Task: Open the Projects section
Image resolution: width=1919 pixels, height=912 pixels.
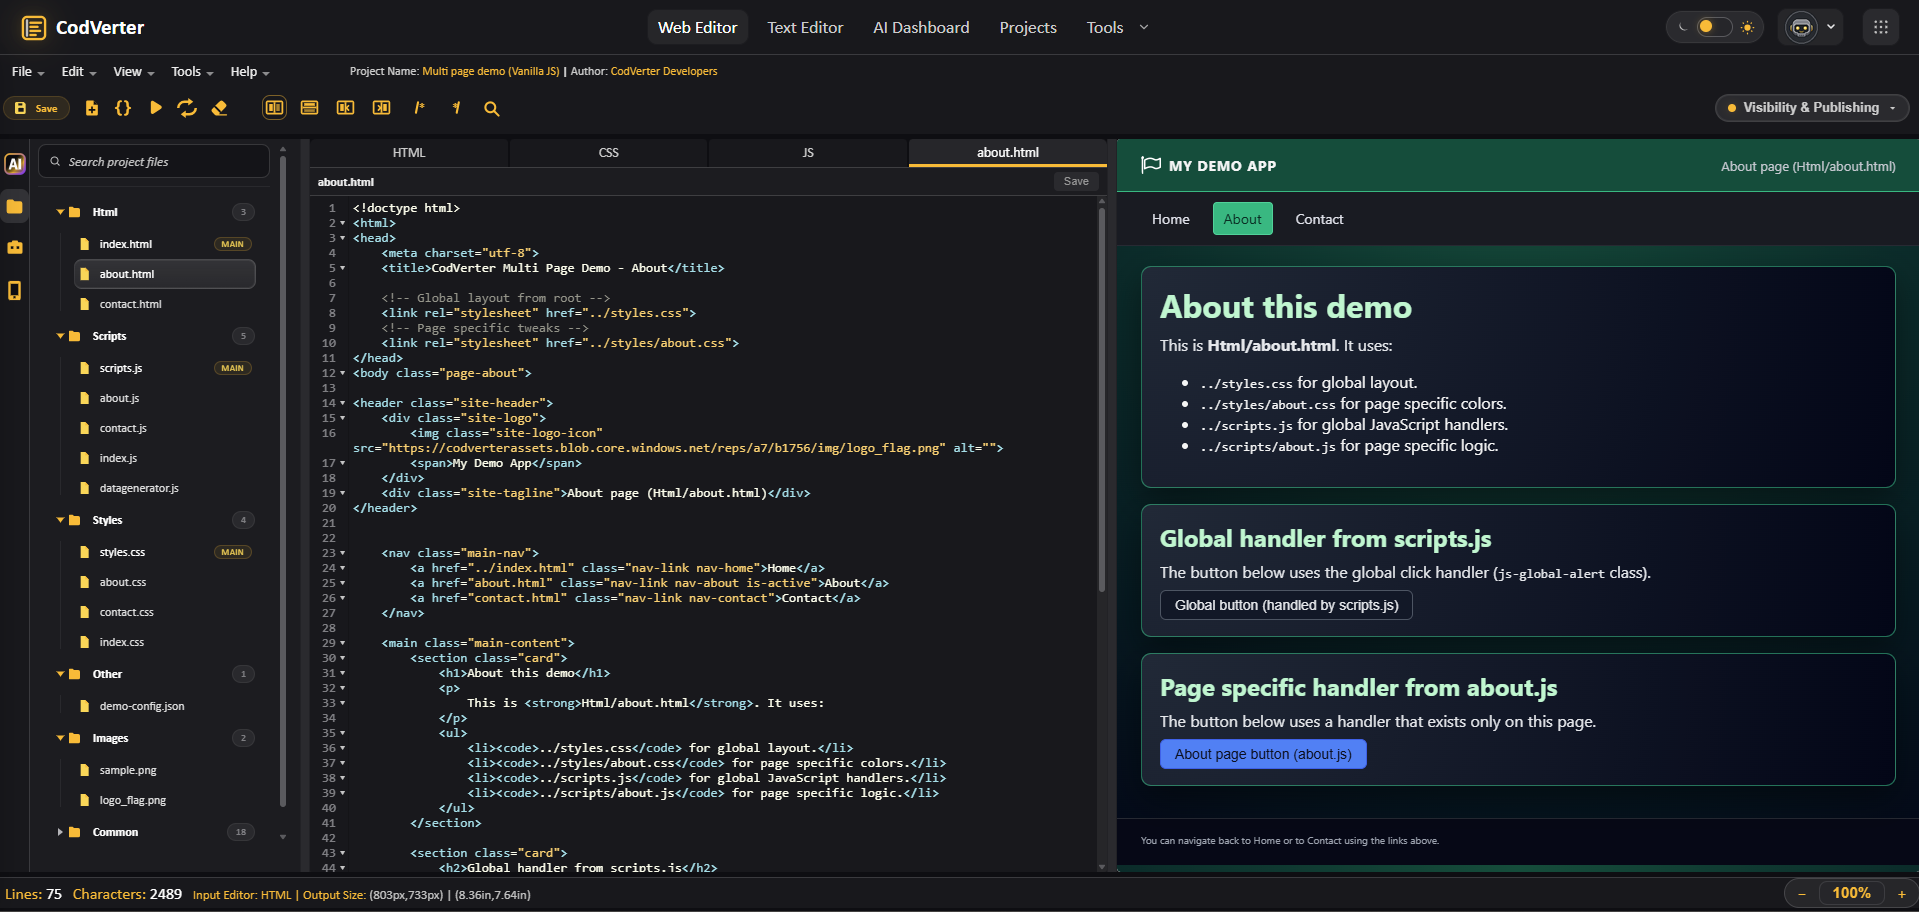Action: coord(1028,28)
